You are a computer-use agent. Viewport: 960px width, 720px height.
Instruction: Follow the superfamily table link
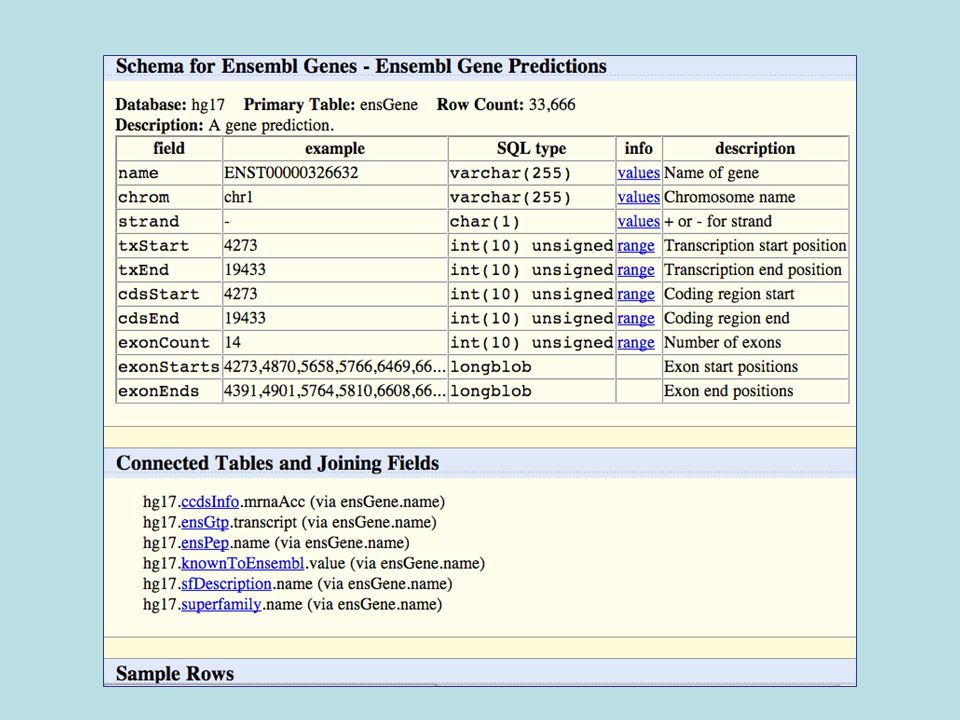pos(221,604)
